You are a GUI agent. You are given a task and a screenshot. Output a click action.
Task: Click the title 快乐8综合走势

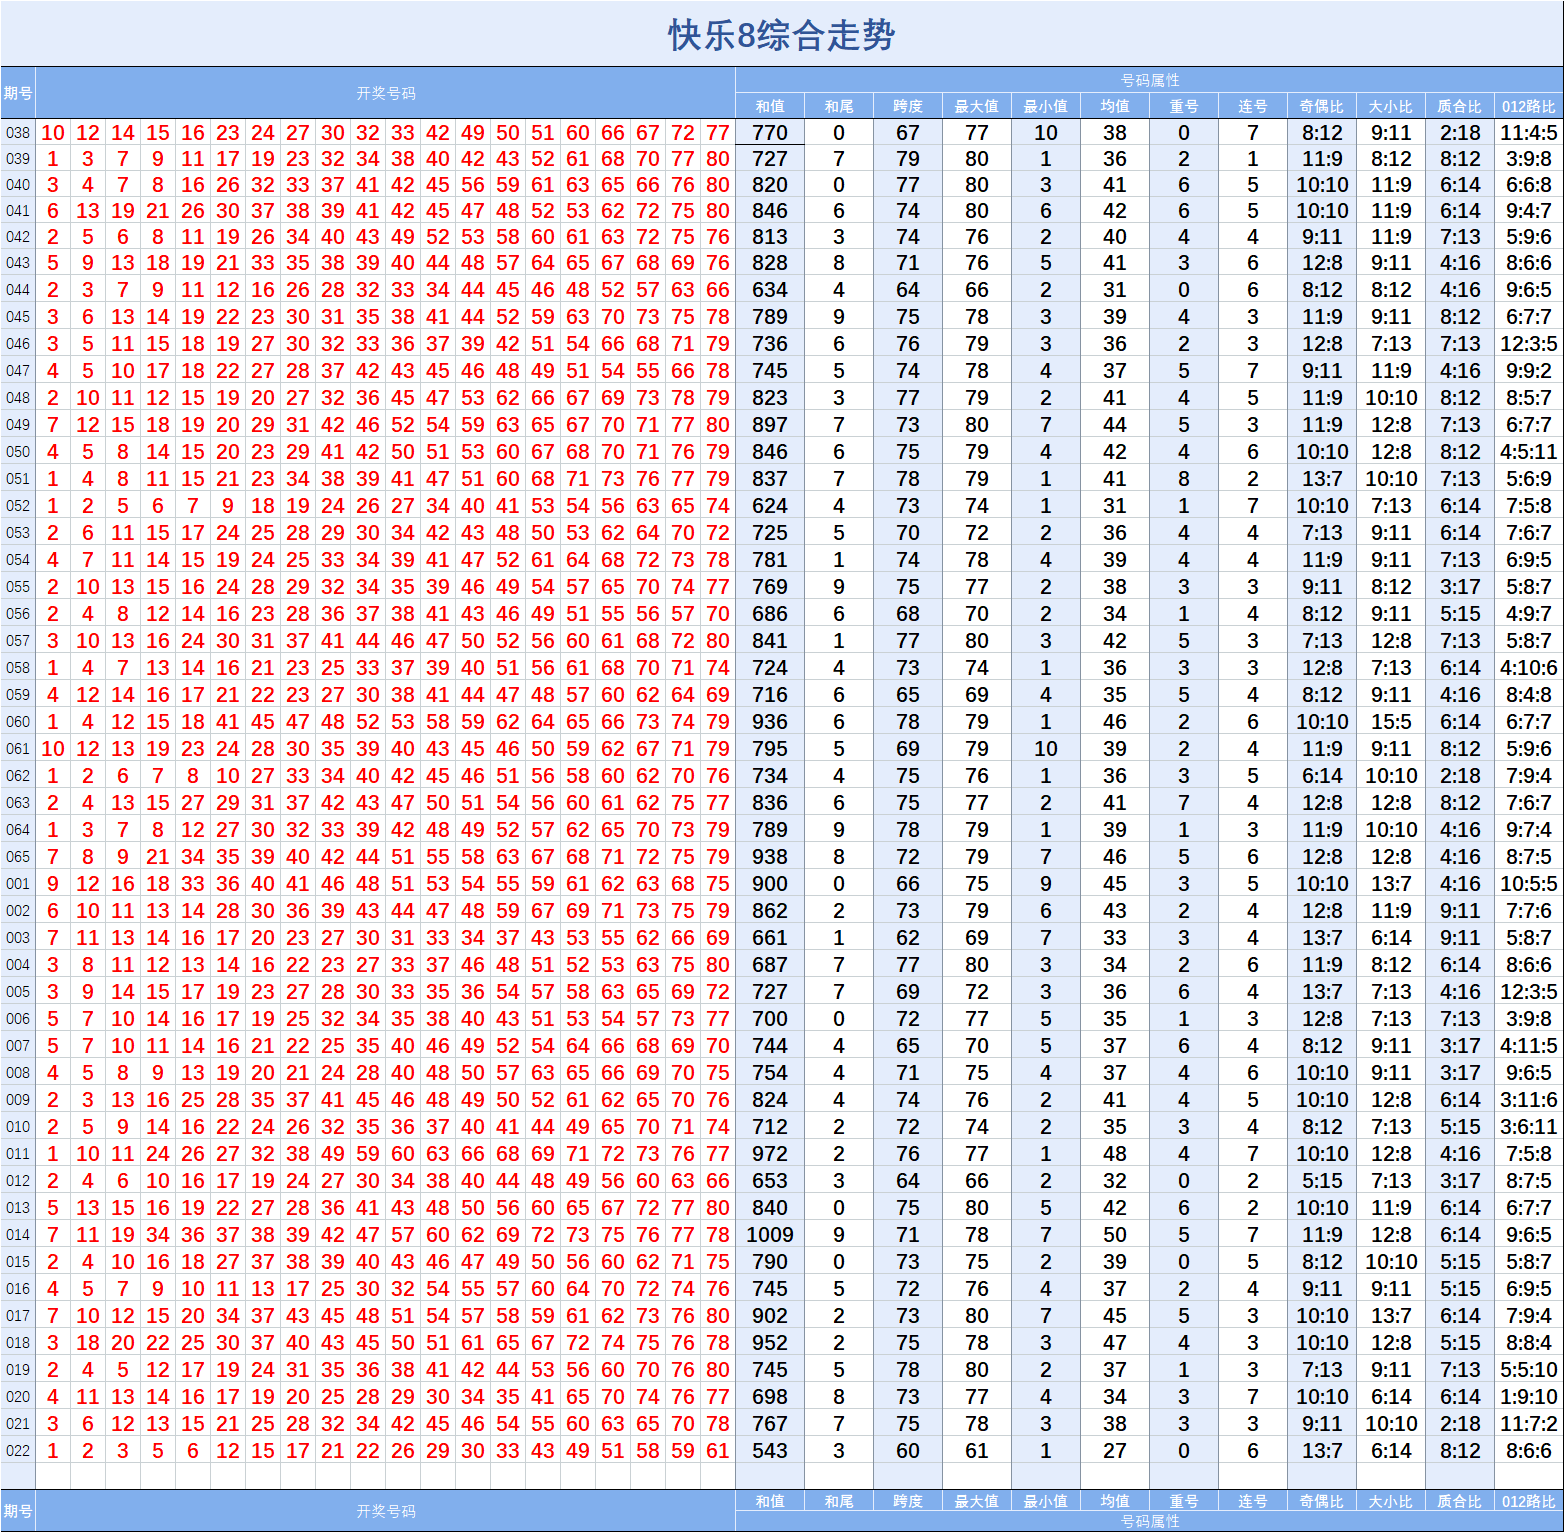pos(781,35)
